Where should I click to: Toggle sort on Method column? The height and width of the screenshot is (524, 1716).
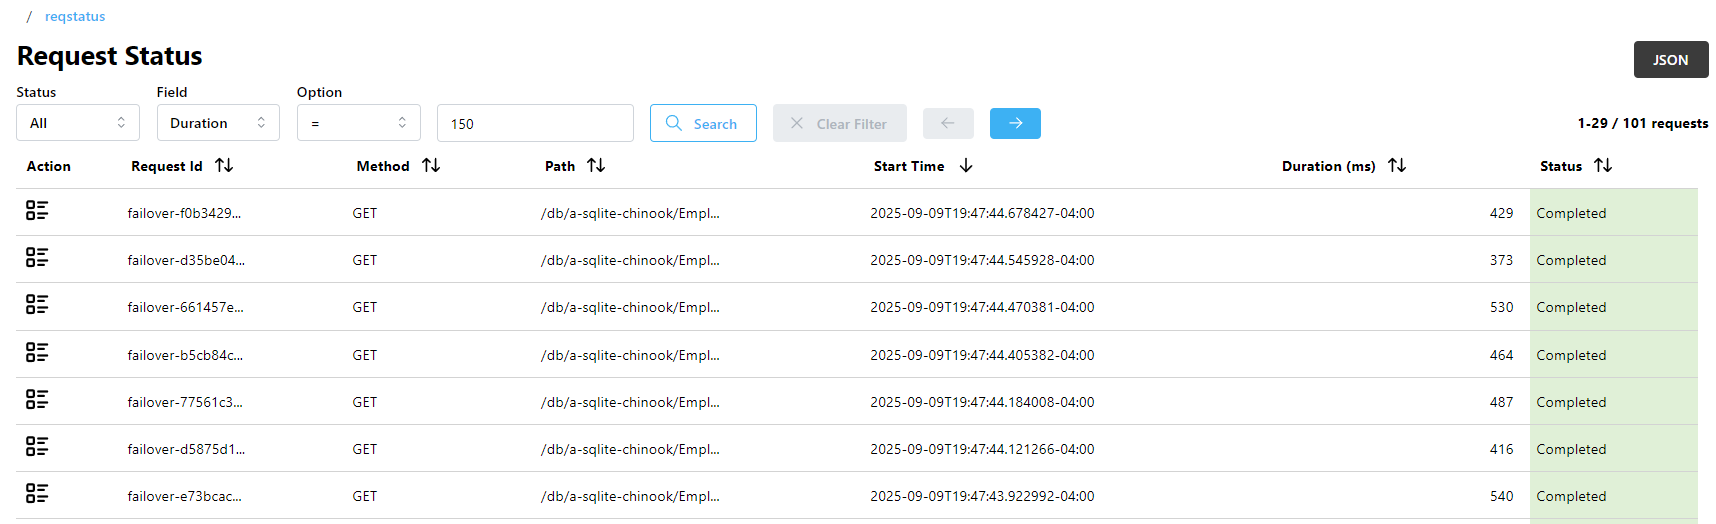coord(431,166)
